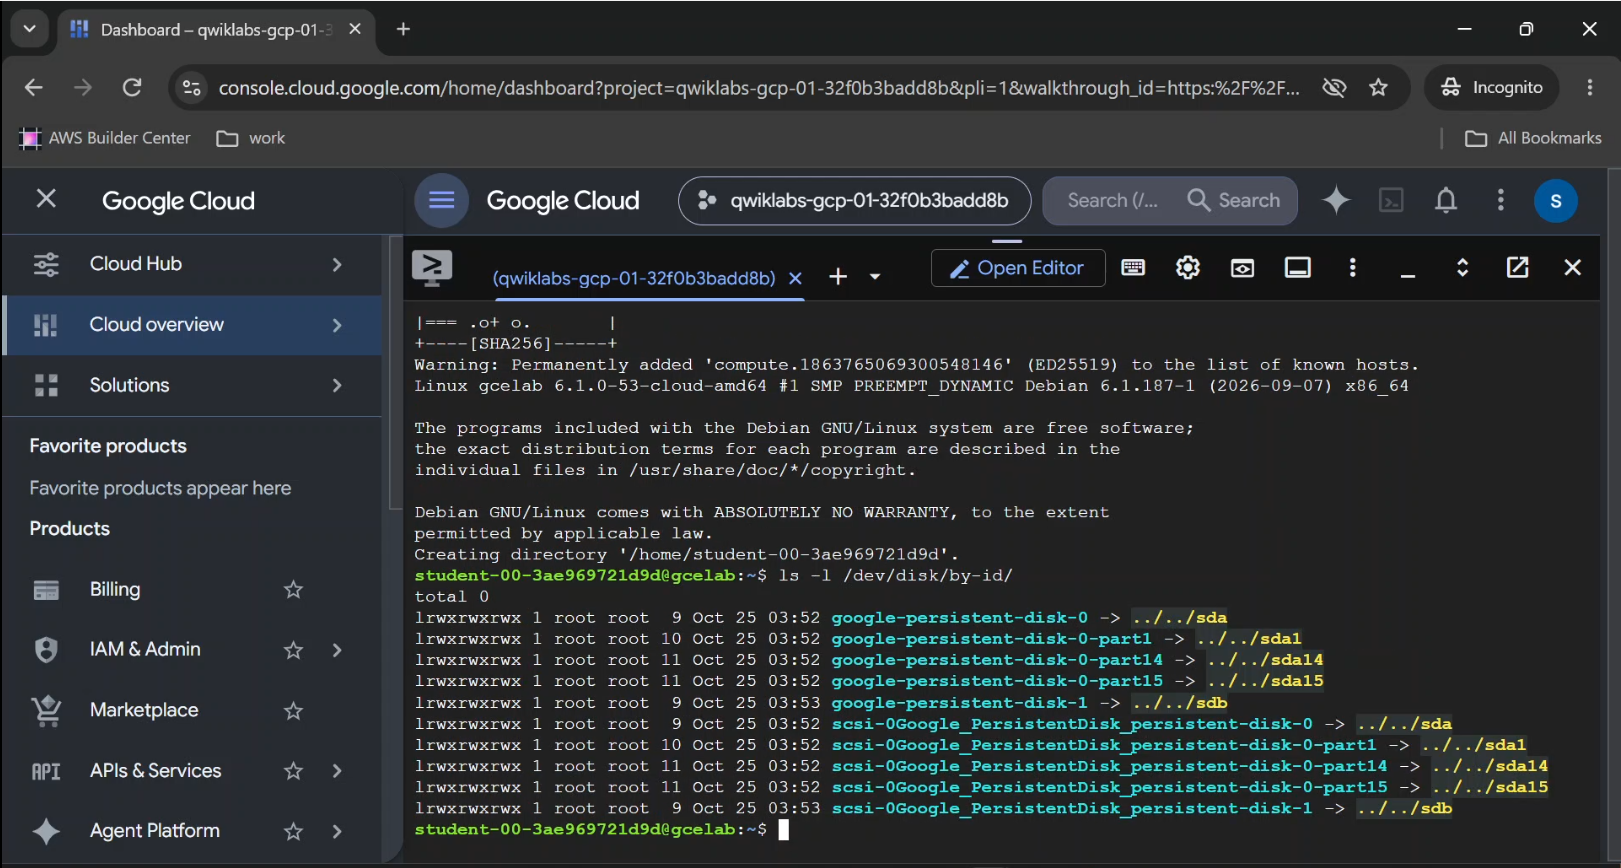Open Marketplace from the Products list
Viewport: 1621px width, 868px height.
point(144,710)
